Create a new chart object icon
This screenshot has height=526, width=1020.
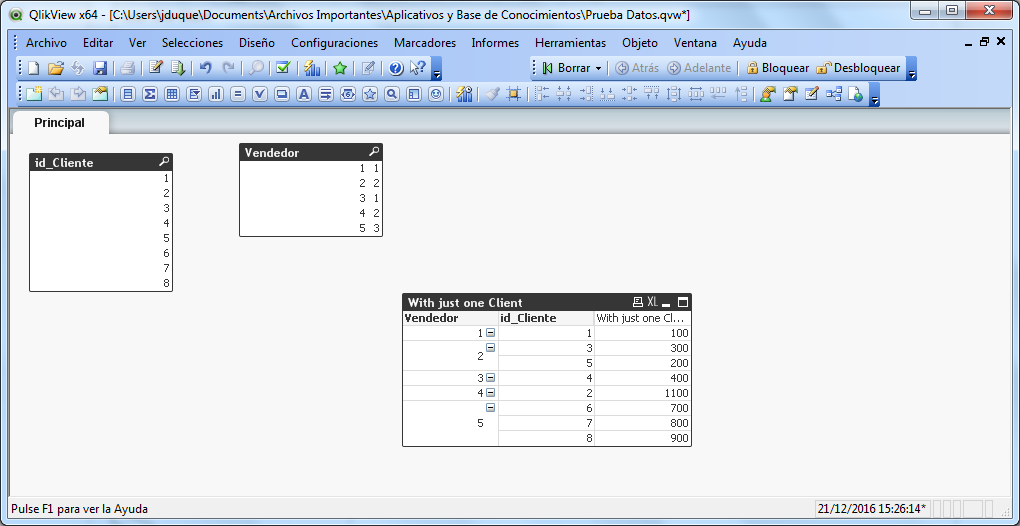[x=215, y=94]
